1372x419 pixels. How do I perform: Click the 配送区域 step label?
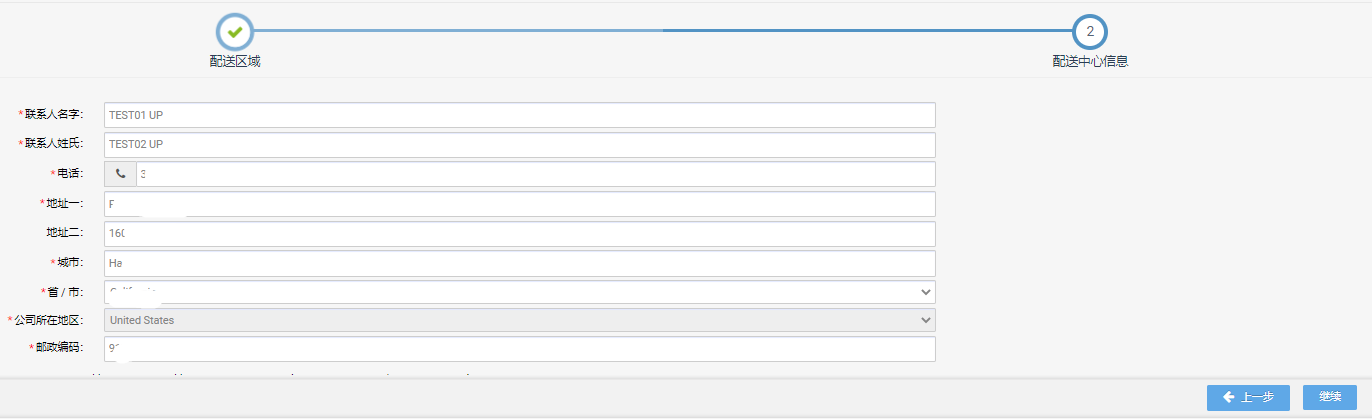[x=235, y=61]
